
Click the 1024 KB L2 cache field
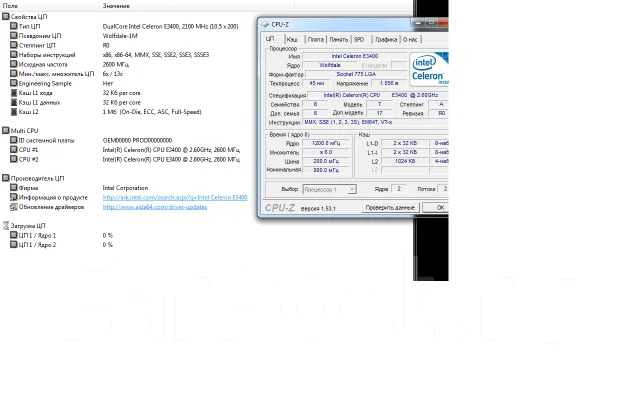[x=405, y=161]
